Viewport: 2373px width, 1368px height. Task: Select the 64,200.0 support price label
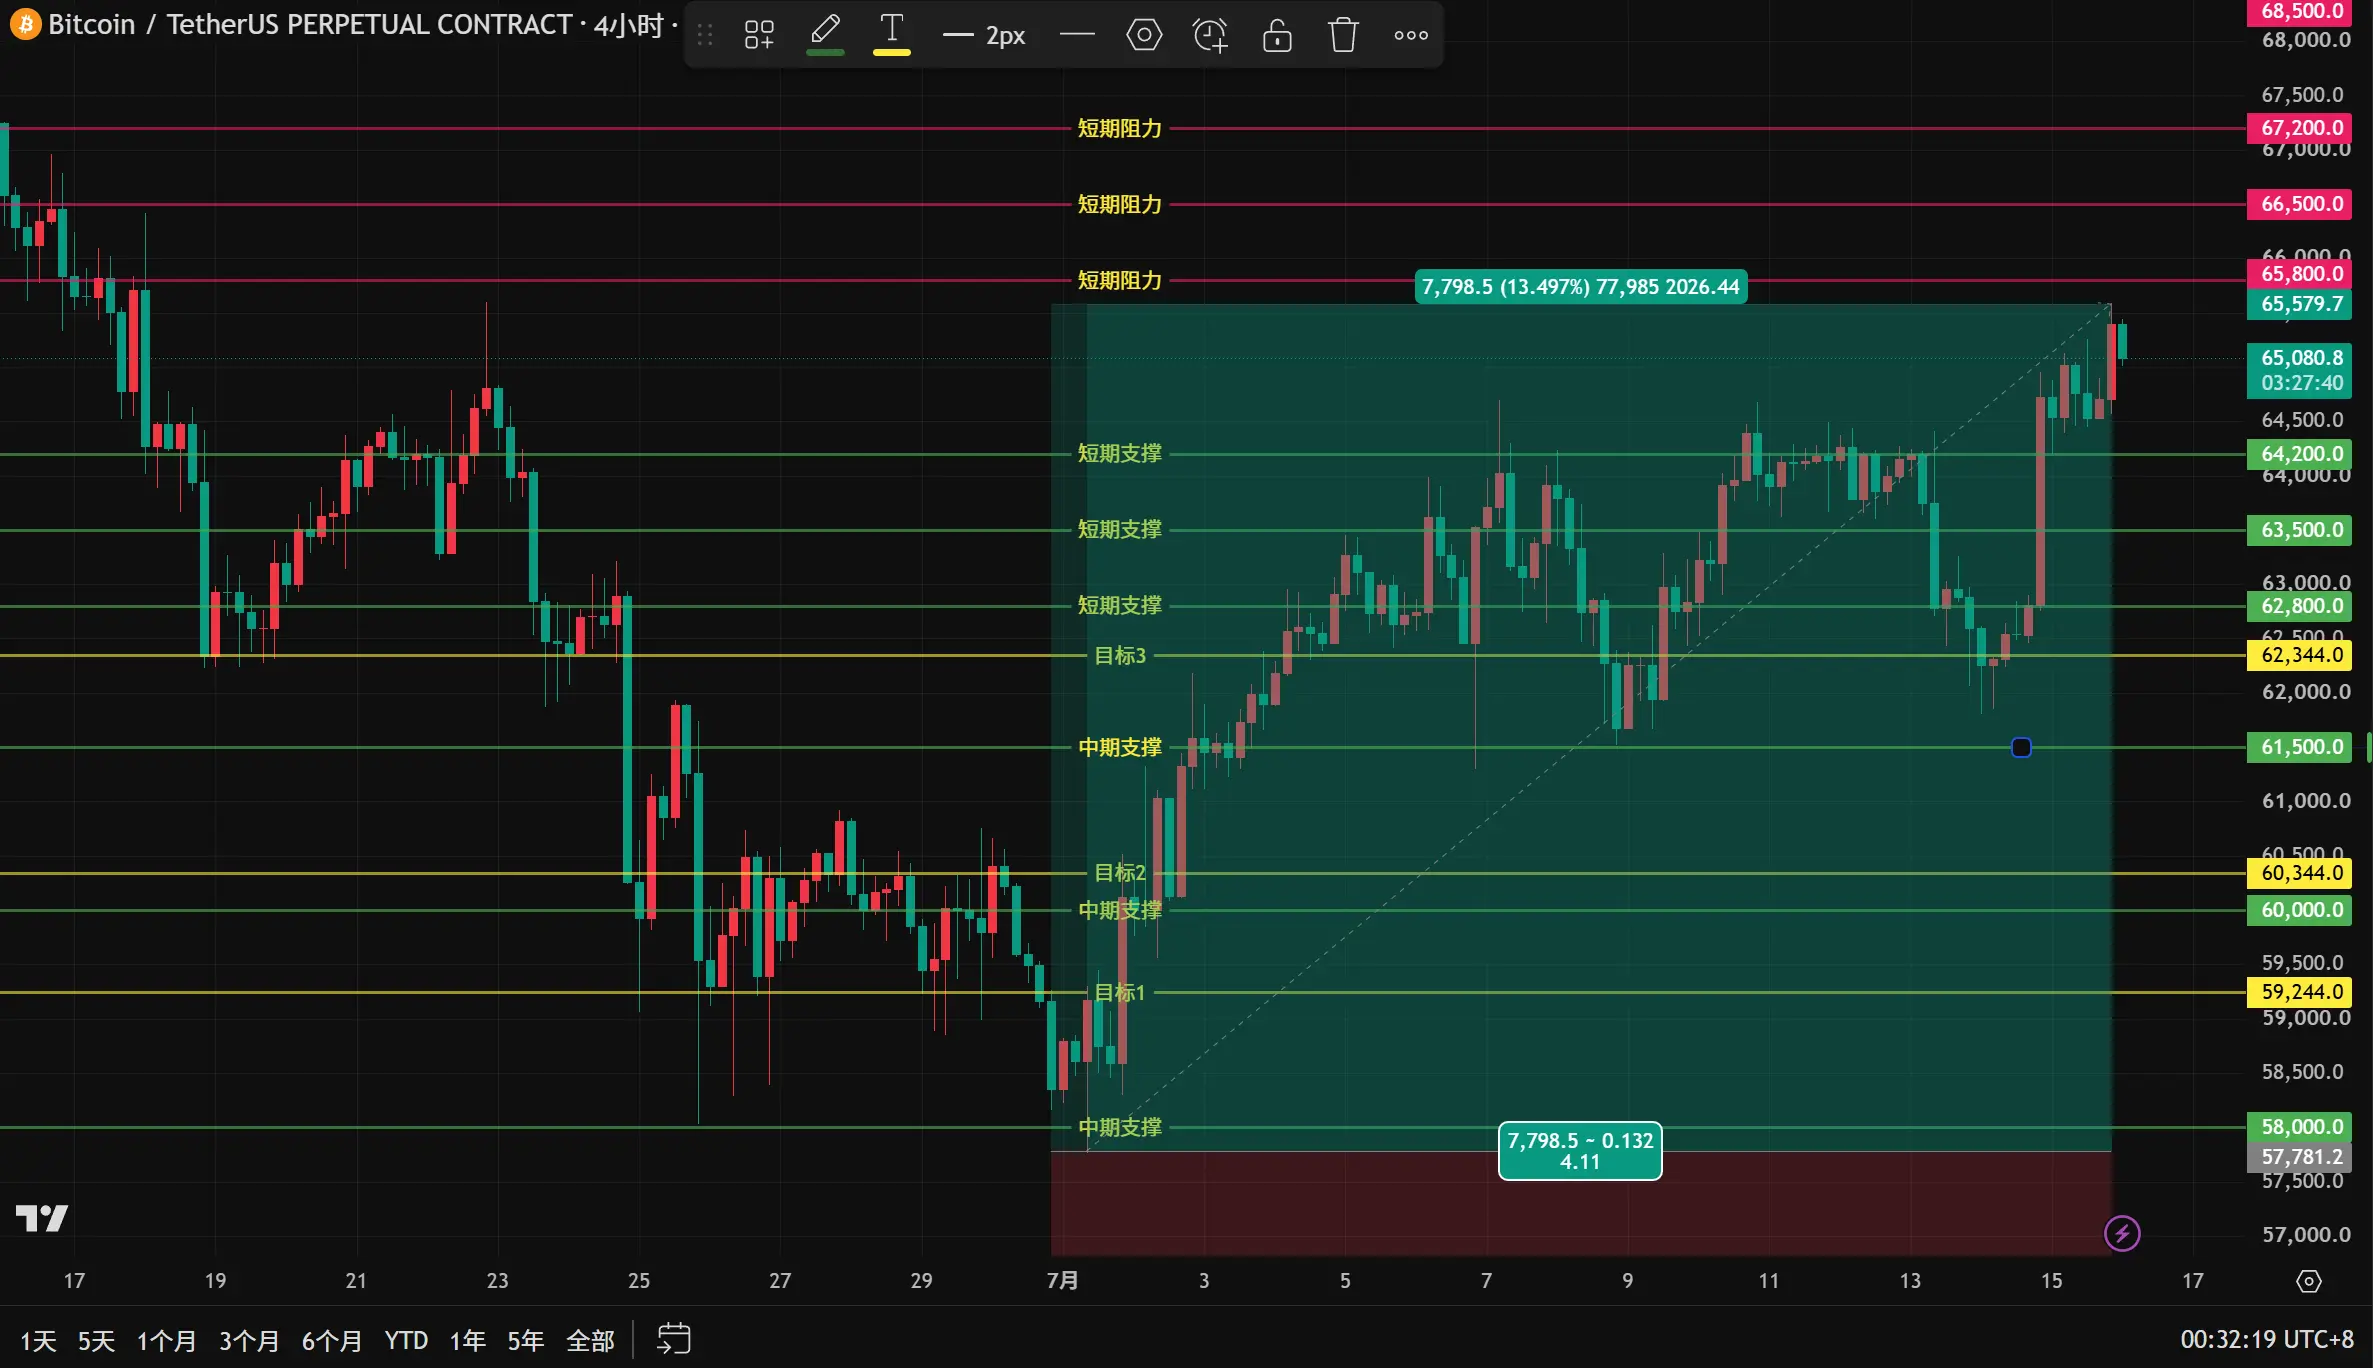tap(2301, 454)
